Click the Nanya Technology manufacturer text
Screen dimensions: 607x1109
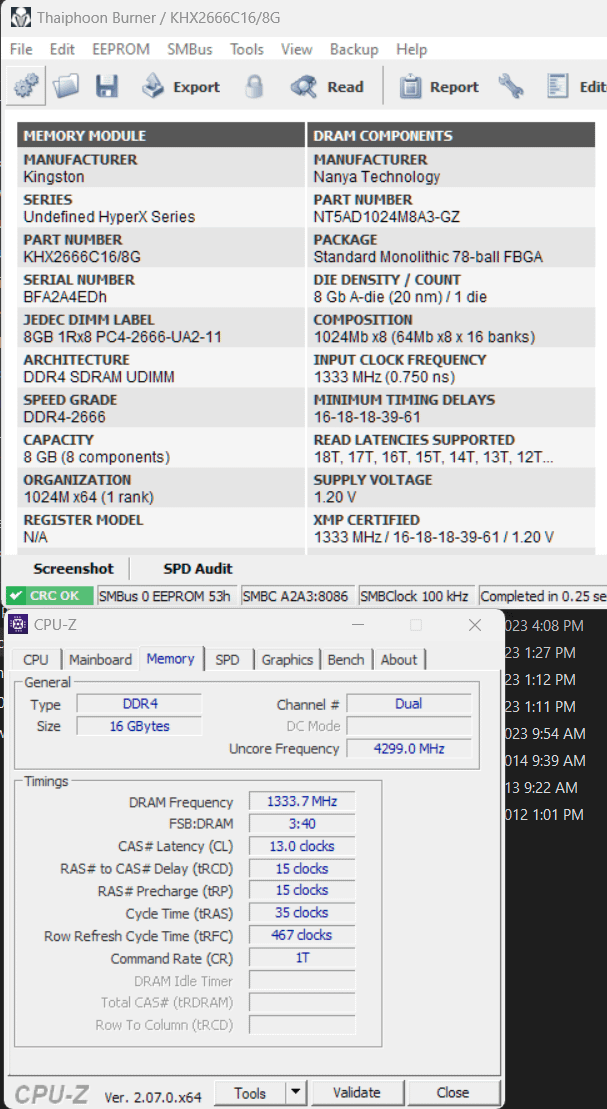pyautogui.click(x=376, y=177)
